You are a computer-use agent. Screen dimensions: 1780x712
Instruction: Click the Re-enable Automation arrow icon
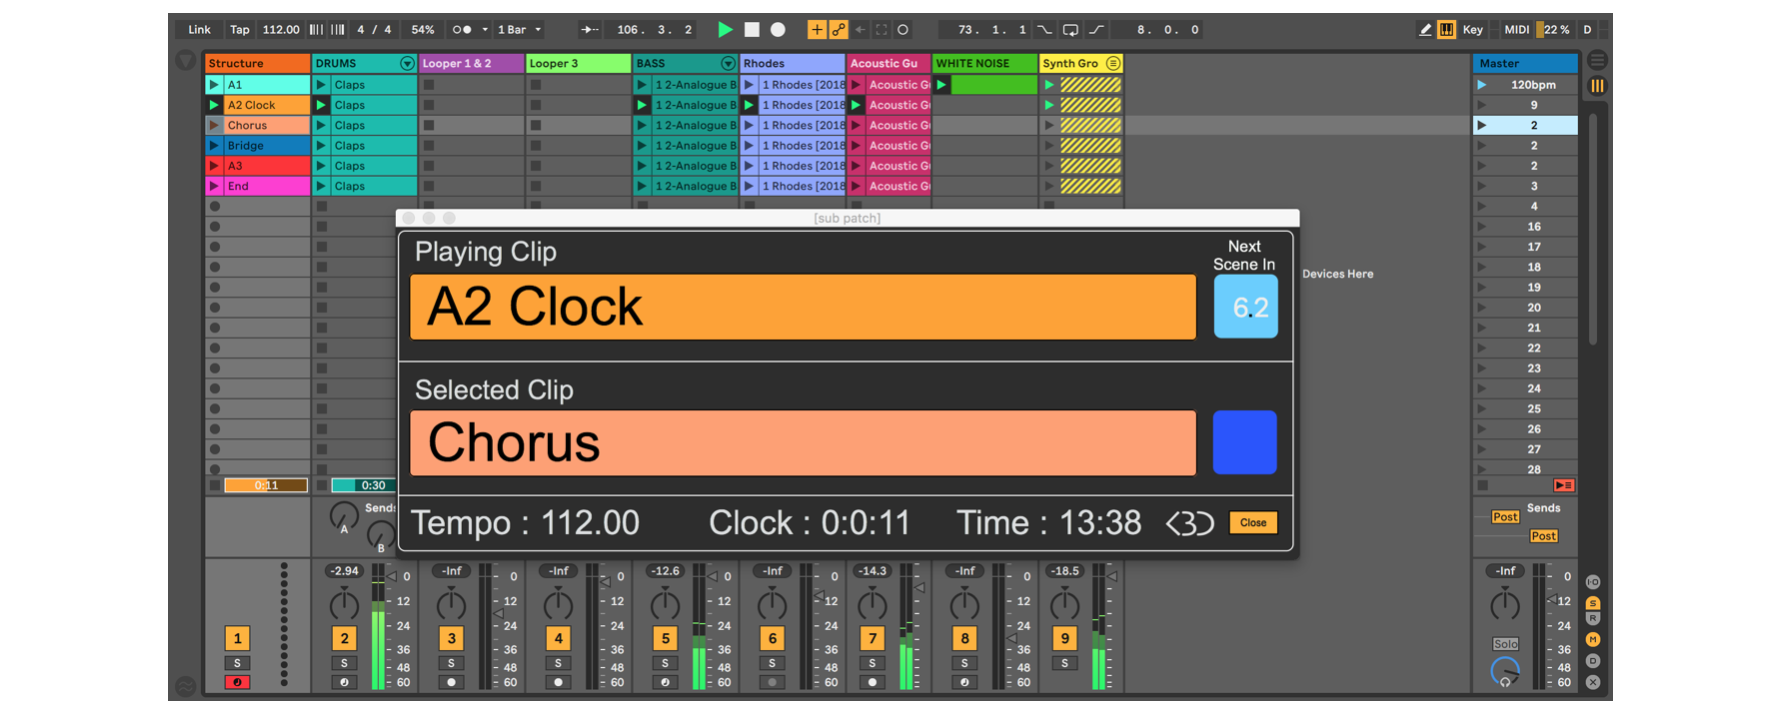coord(860,30)
